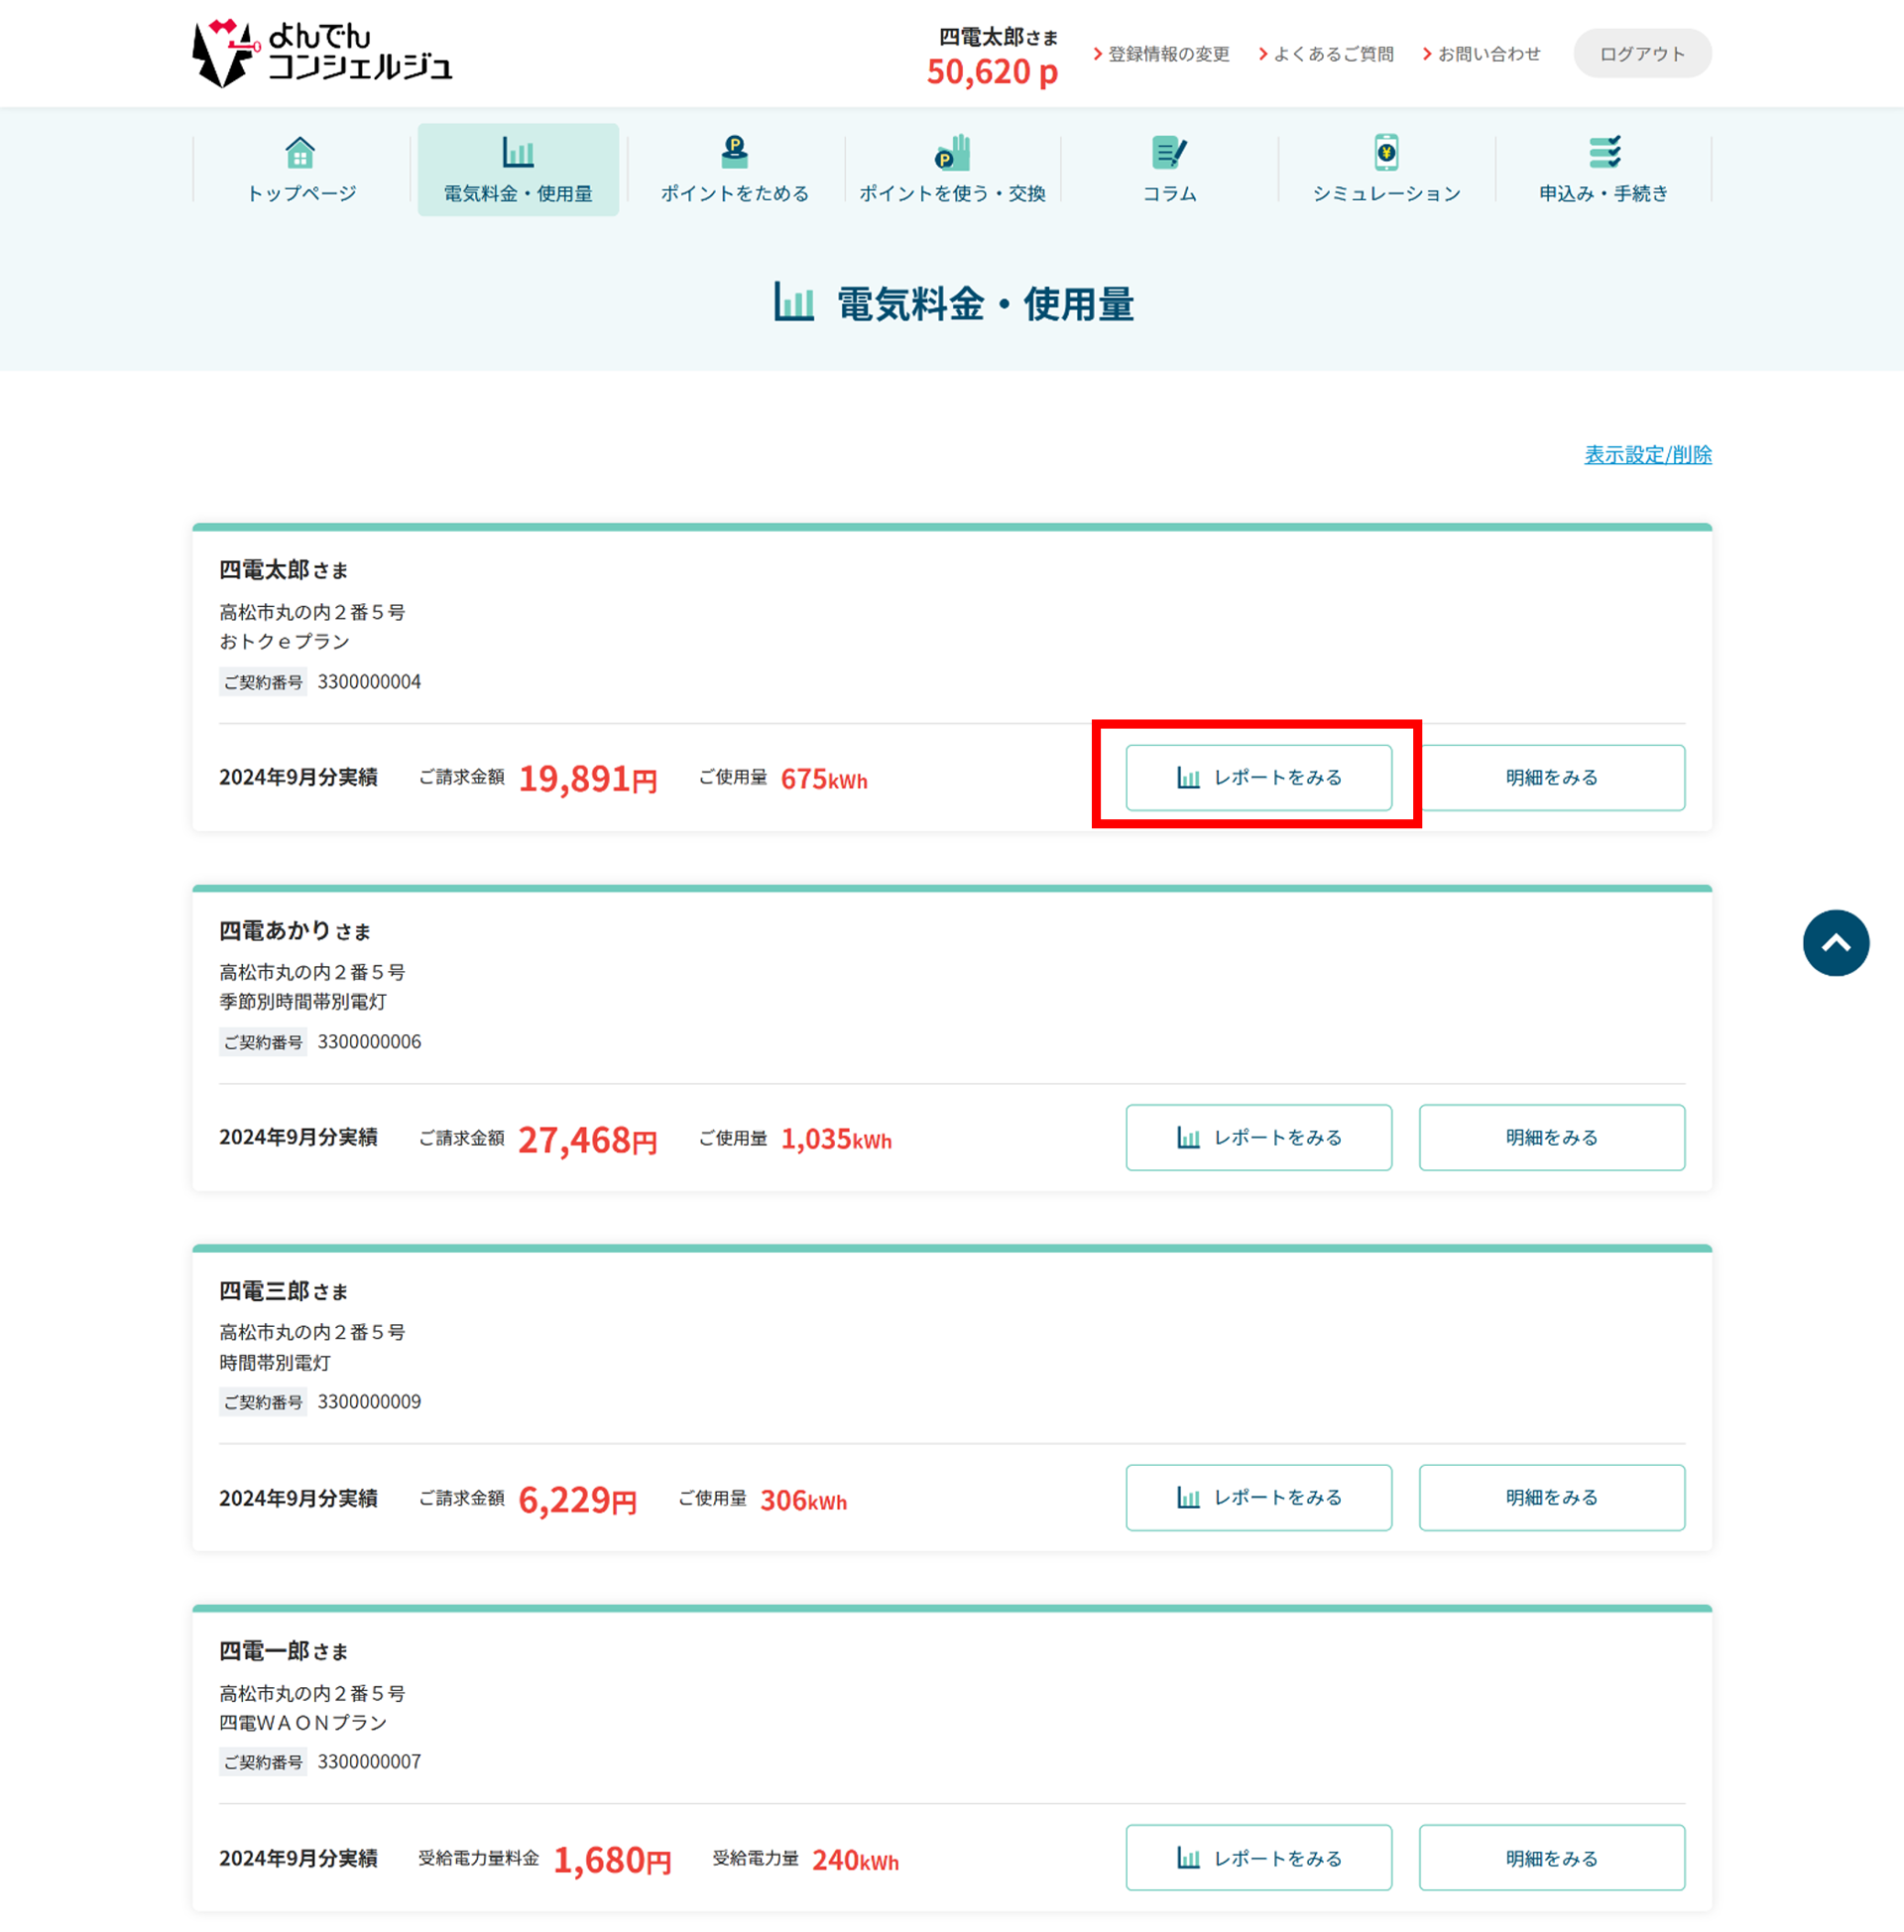Screen dimensions: 1904x1932
Task: Click the よんでんコンシェルジュ logo
Action: point(322,52)
